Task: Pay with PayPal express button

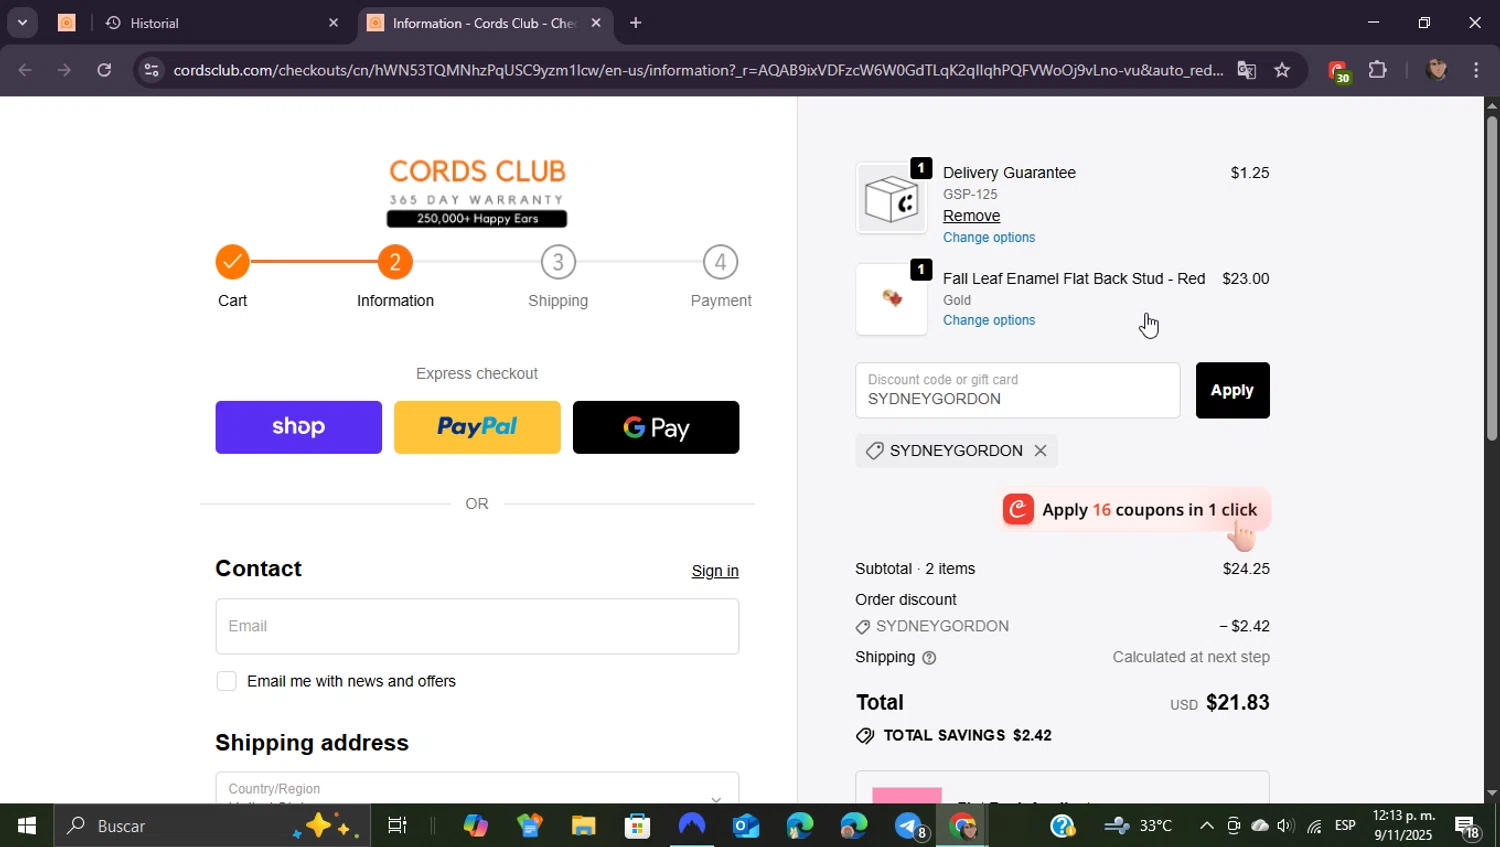Action: click(x=477, y=427)
